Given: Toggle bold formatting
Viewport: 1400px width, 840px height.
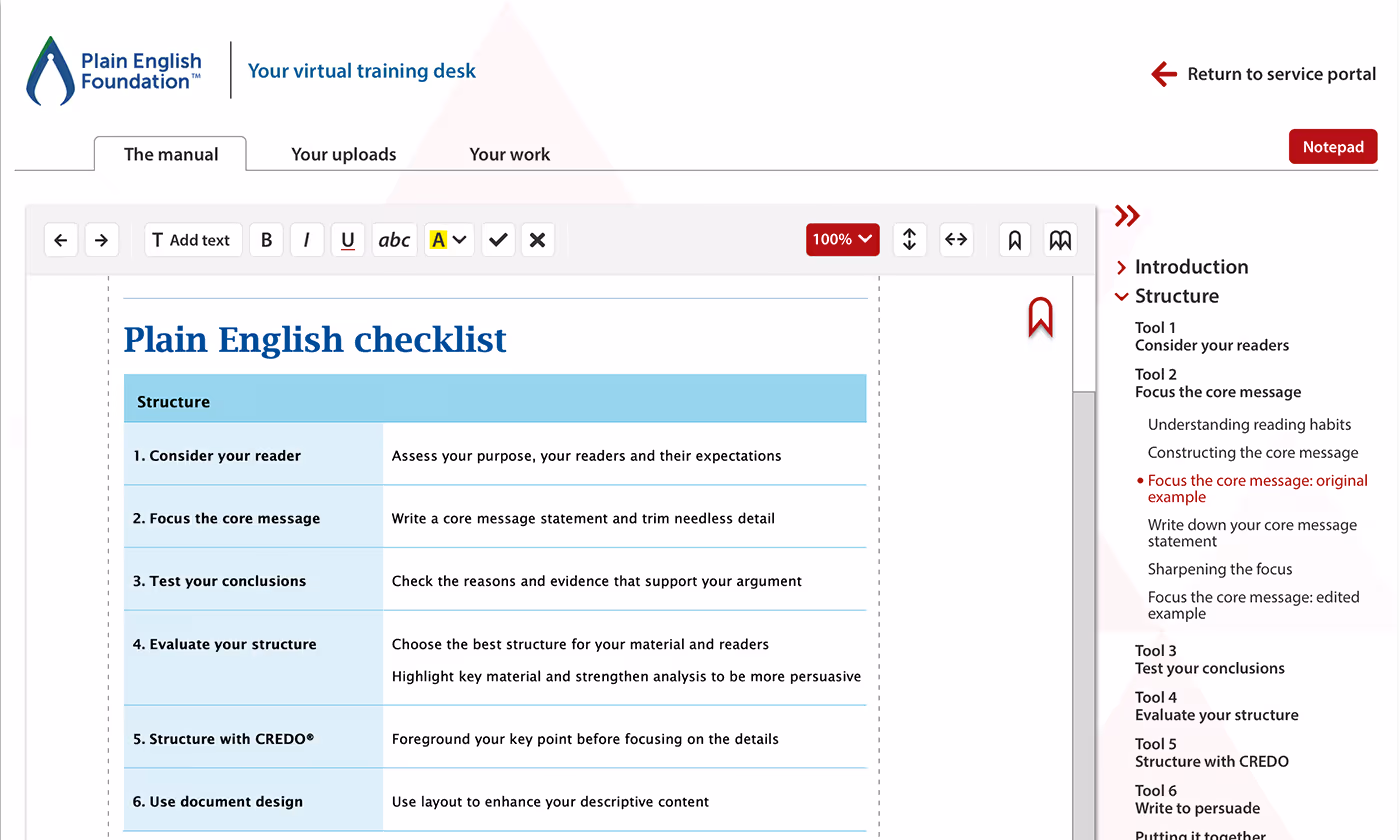Looking at the screenshot, I should coord(266,240).
